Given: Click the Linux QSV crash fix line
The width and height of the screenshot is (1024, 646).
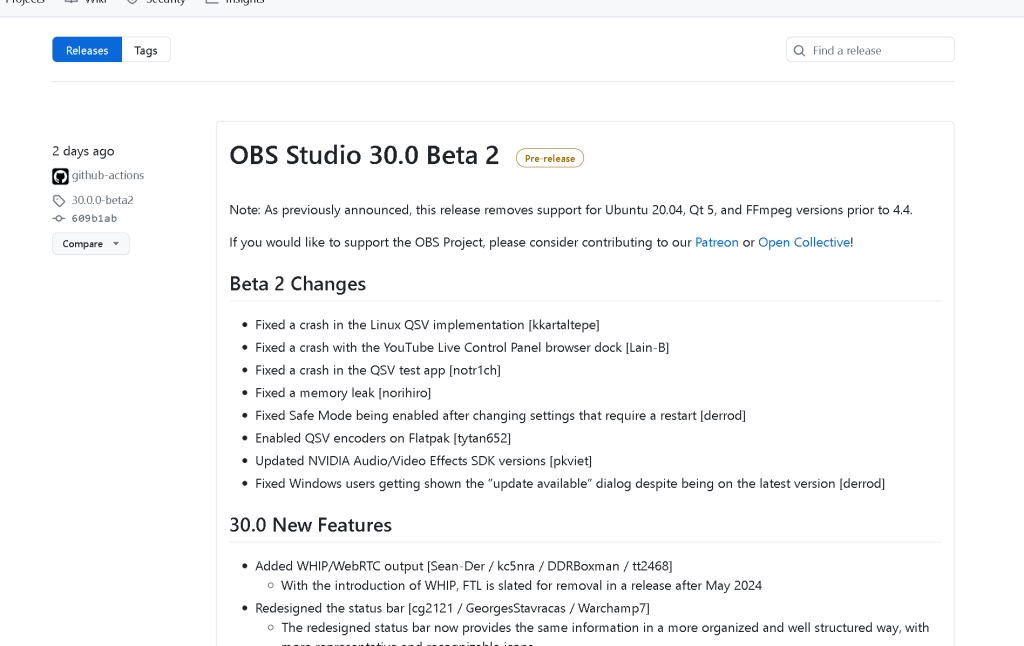Looking at the screenshot, I should pos(427,325).
